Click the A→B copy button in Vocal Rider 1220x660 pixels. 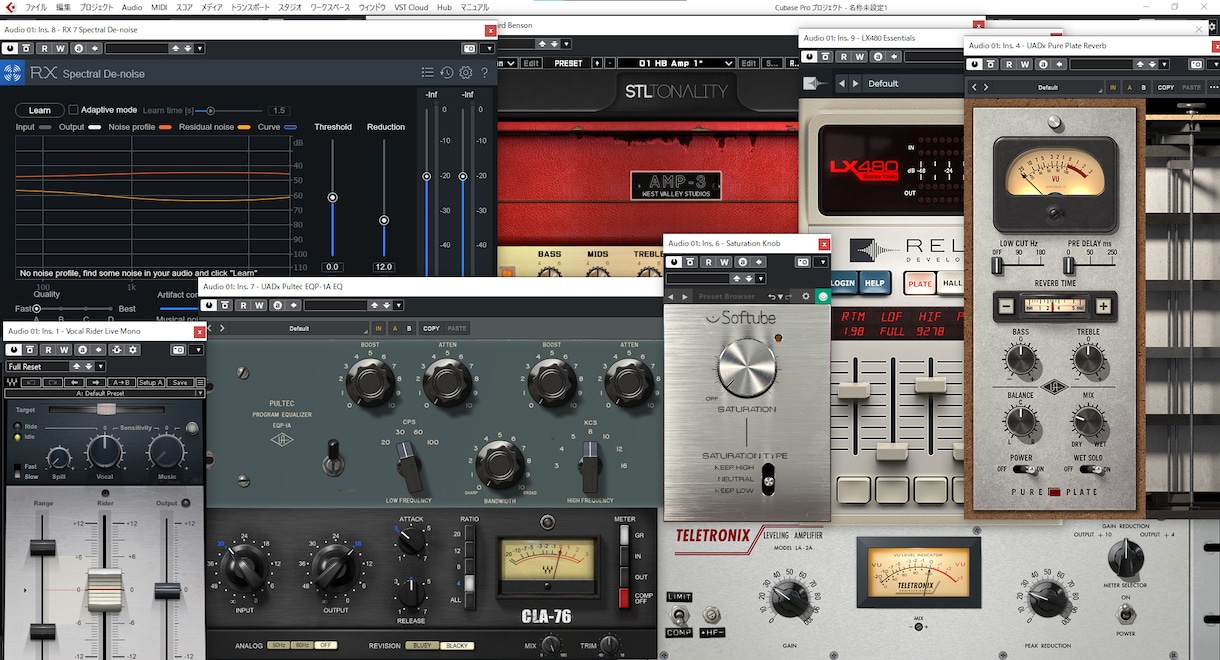121,382
